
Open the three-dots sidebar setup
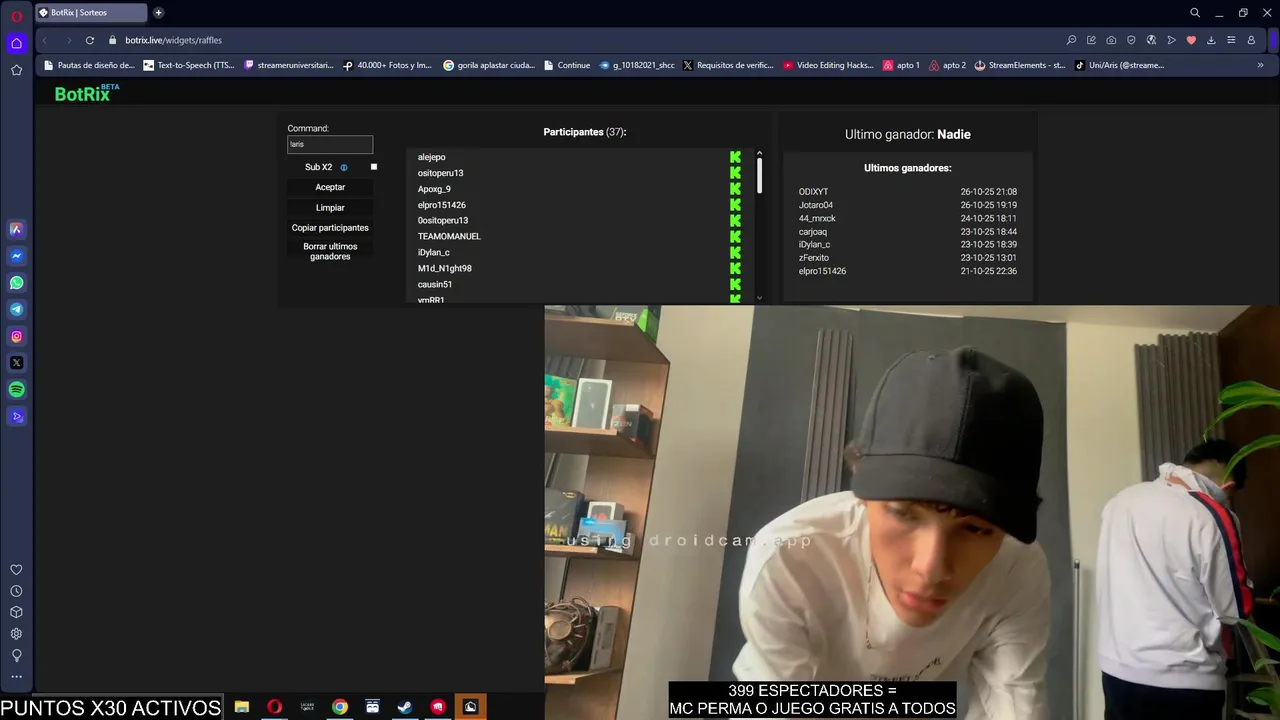click(x=16, y=677)
